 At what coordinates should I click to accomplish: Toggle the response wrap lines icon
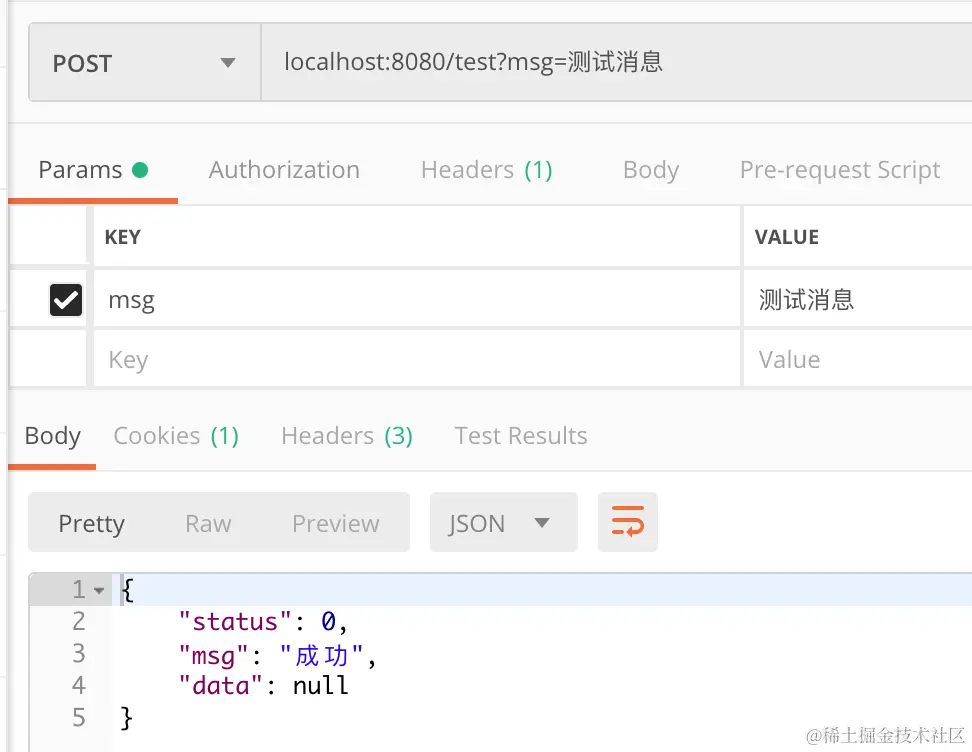coord(628,522)
